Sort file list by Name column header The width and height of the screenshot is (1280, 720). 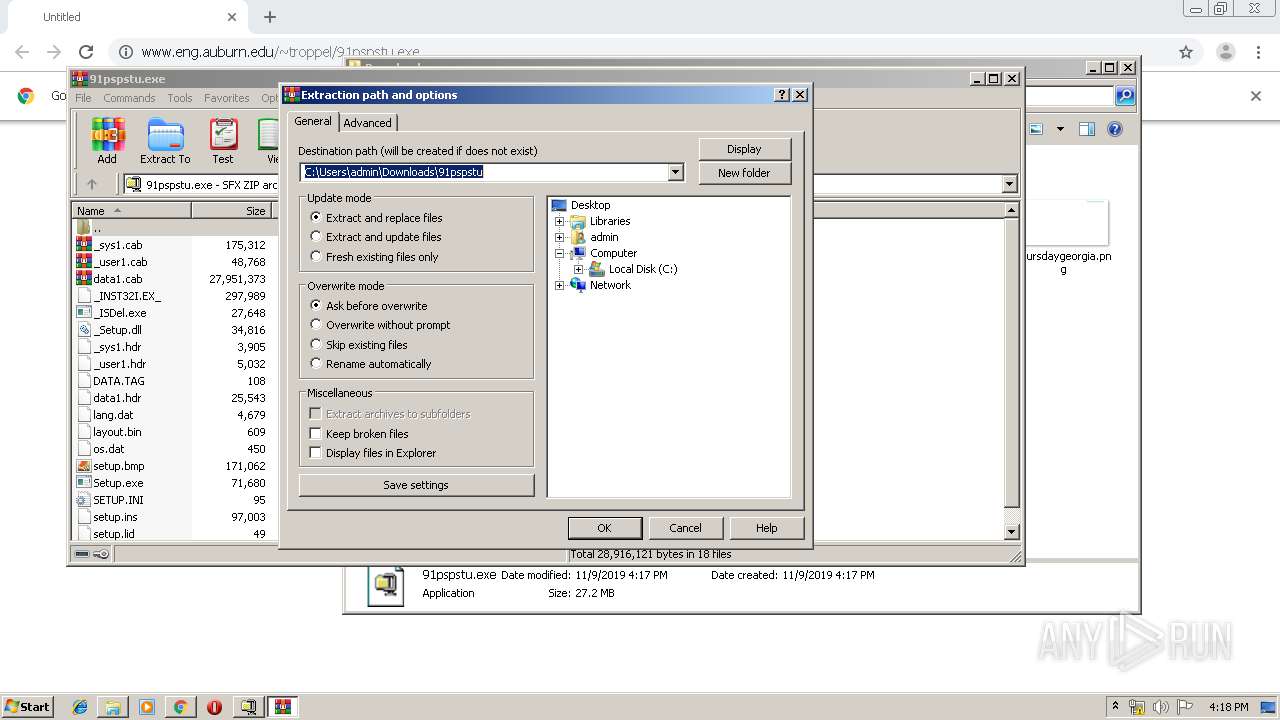[132, 211]
